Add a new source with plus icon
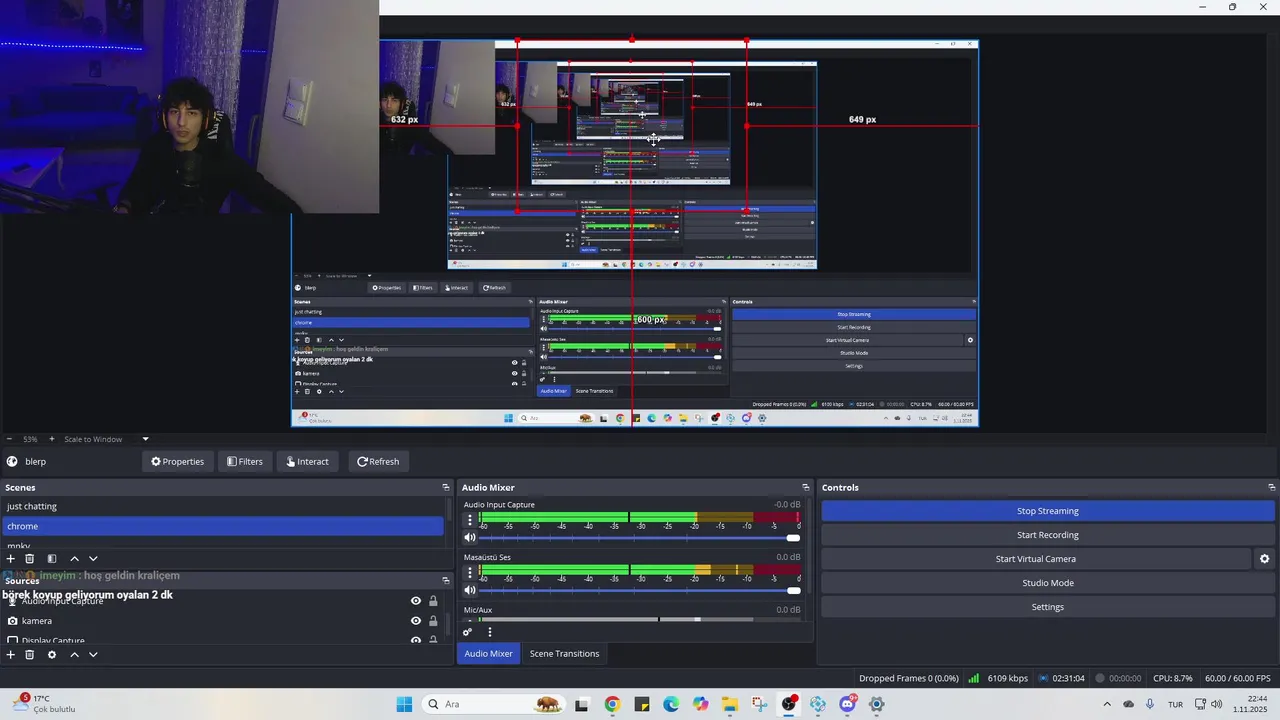Image resolution: width=1280 pixels, height=720 pixels. coord(11,655)
